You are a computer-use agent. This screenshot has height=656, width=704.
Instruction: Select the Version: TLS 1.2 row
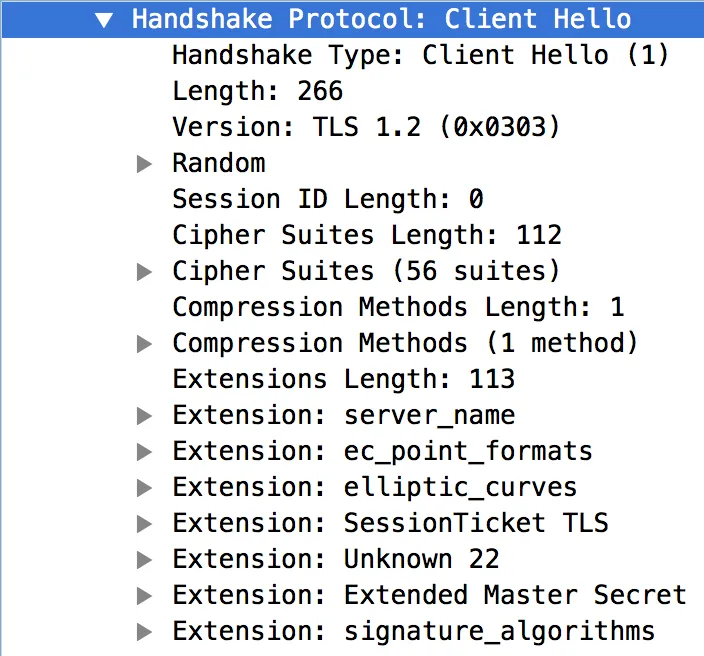point(366,127)
